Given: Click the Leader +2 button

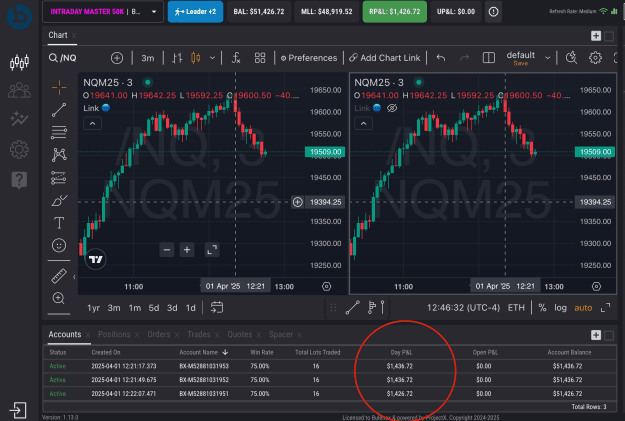Looking at the screenshot, I should [x=195, y=12].
